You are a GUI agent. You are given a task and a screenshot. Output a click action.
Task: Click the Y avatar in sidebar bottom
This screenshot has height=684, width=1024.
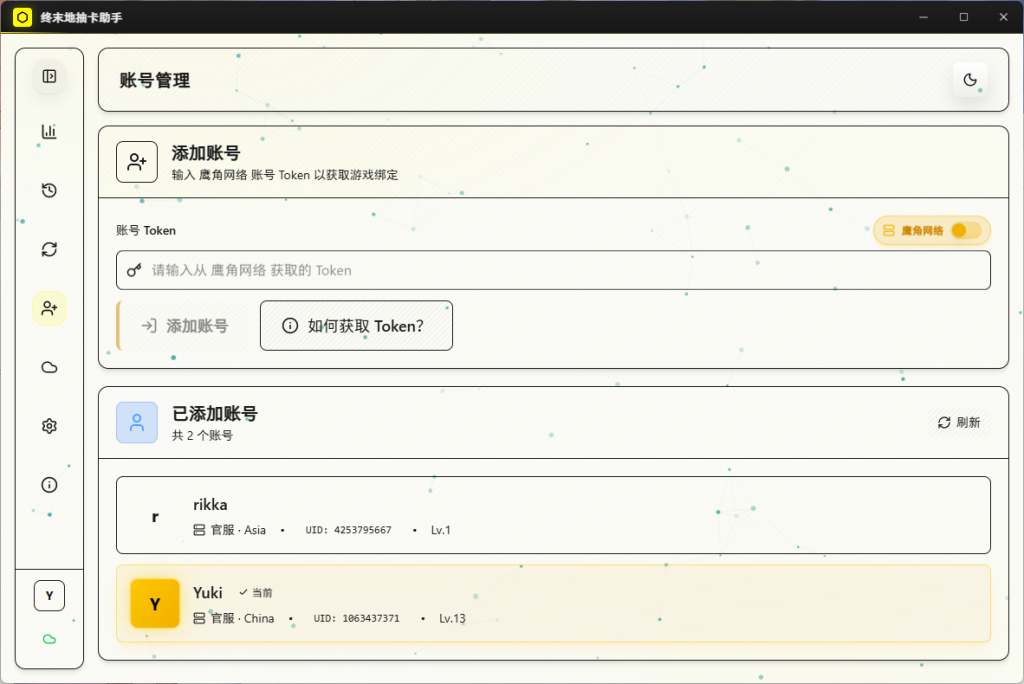click(x=49, y=595)
